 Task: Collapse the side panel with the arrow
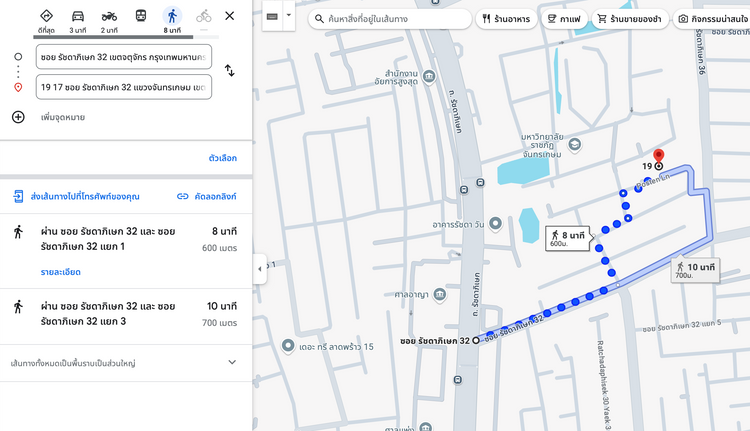(x=261, y=268)
